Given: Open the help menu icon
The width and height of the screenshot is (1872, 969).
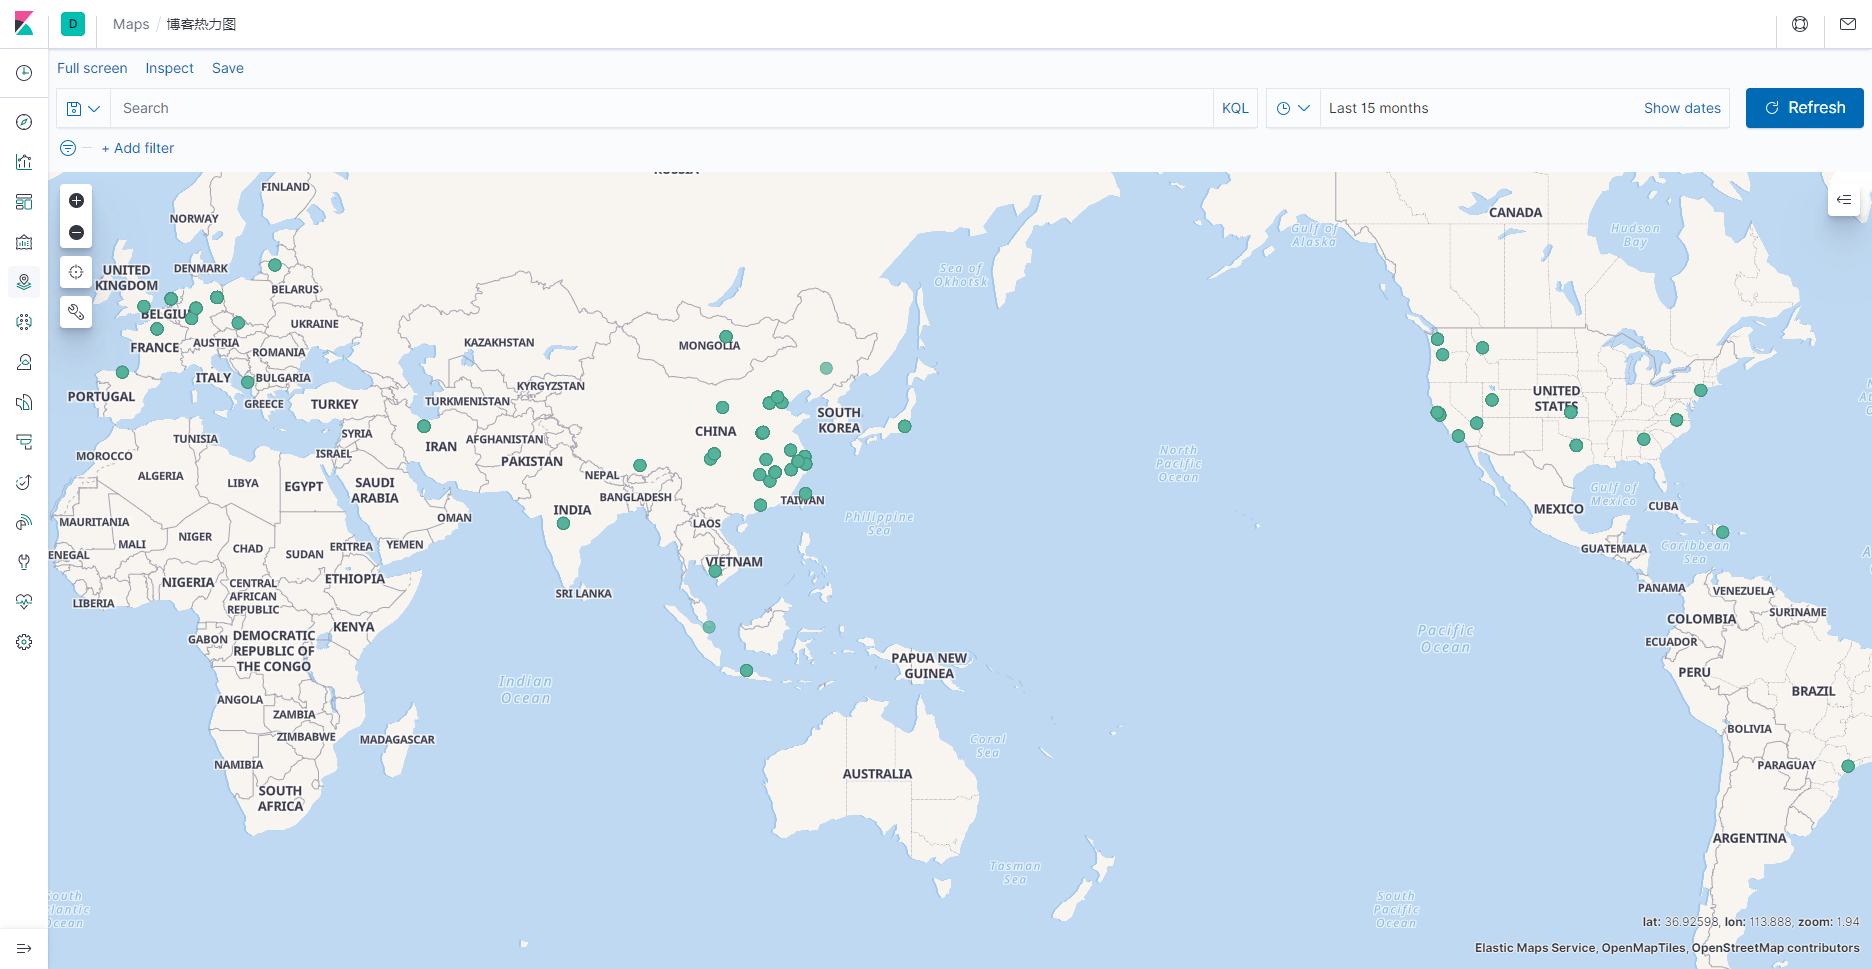Looking at the screenshot, I should point(1800,24).
